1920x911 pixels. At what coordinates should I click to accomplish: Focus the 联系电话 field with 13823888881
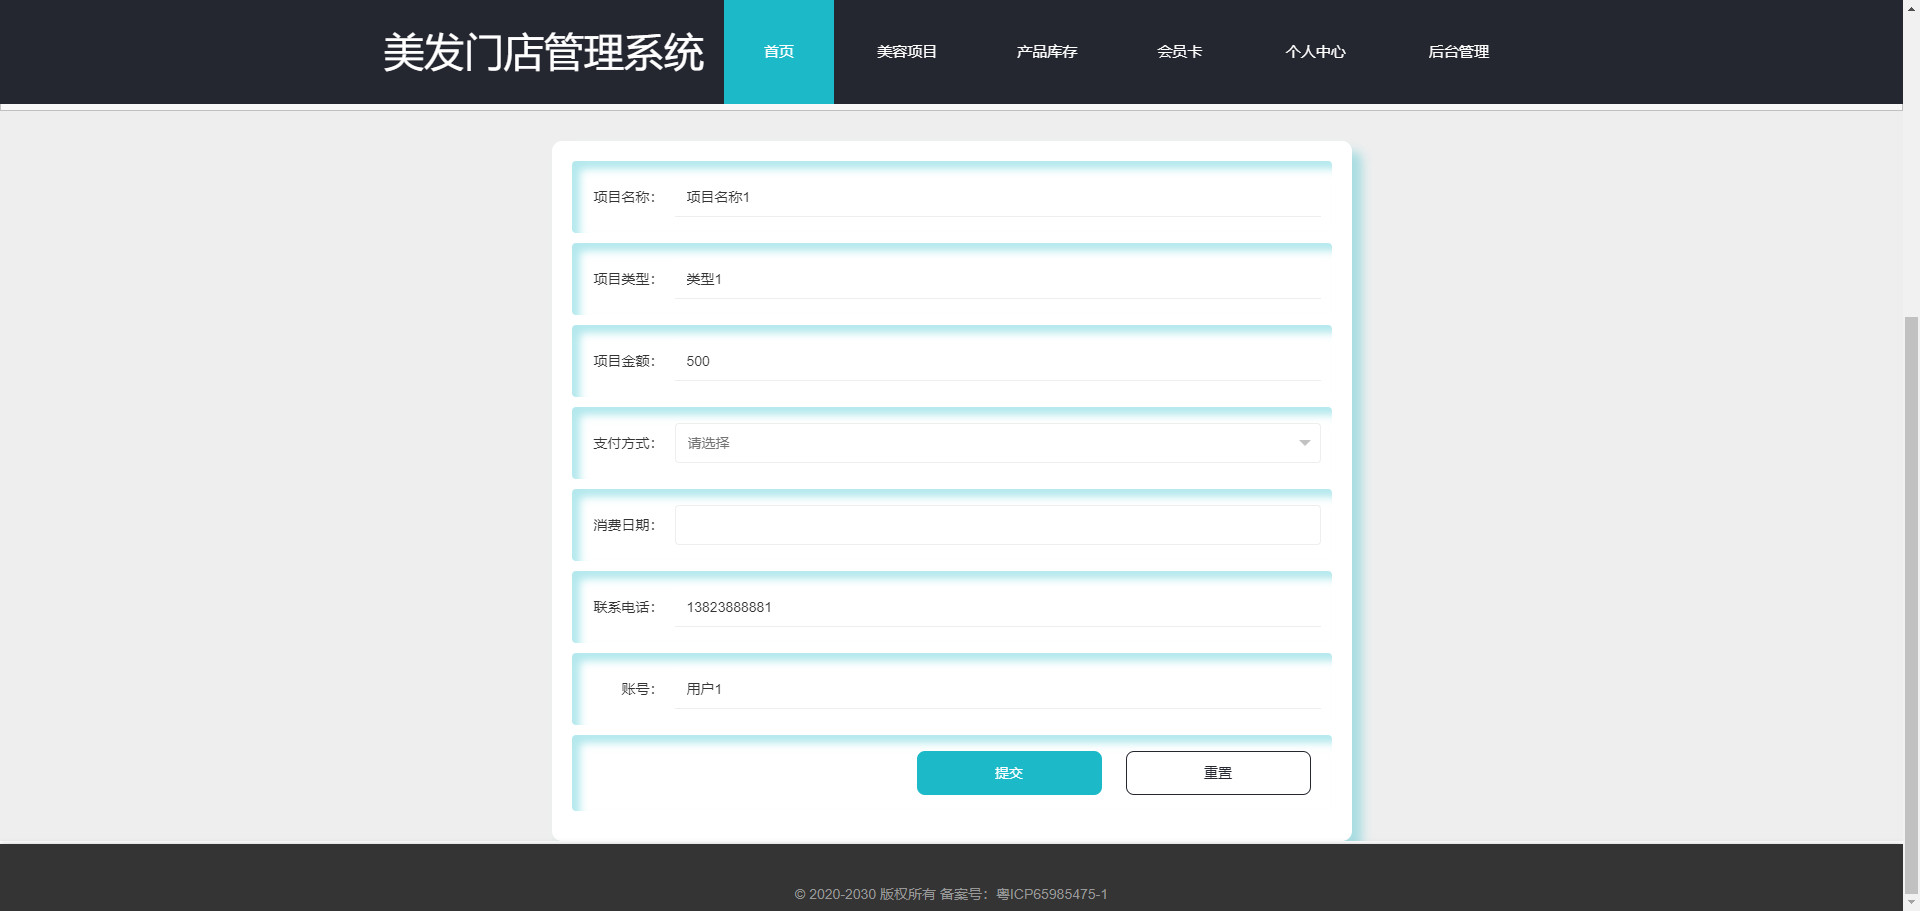tap(997, 607)
